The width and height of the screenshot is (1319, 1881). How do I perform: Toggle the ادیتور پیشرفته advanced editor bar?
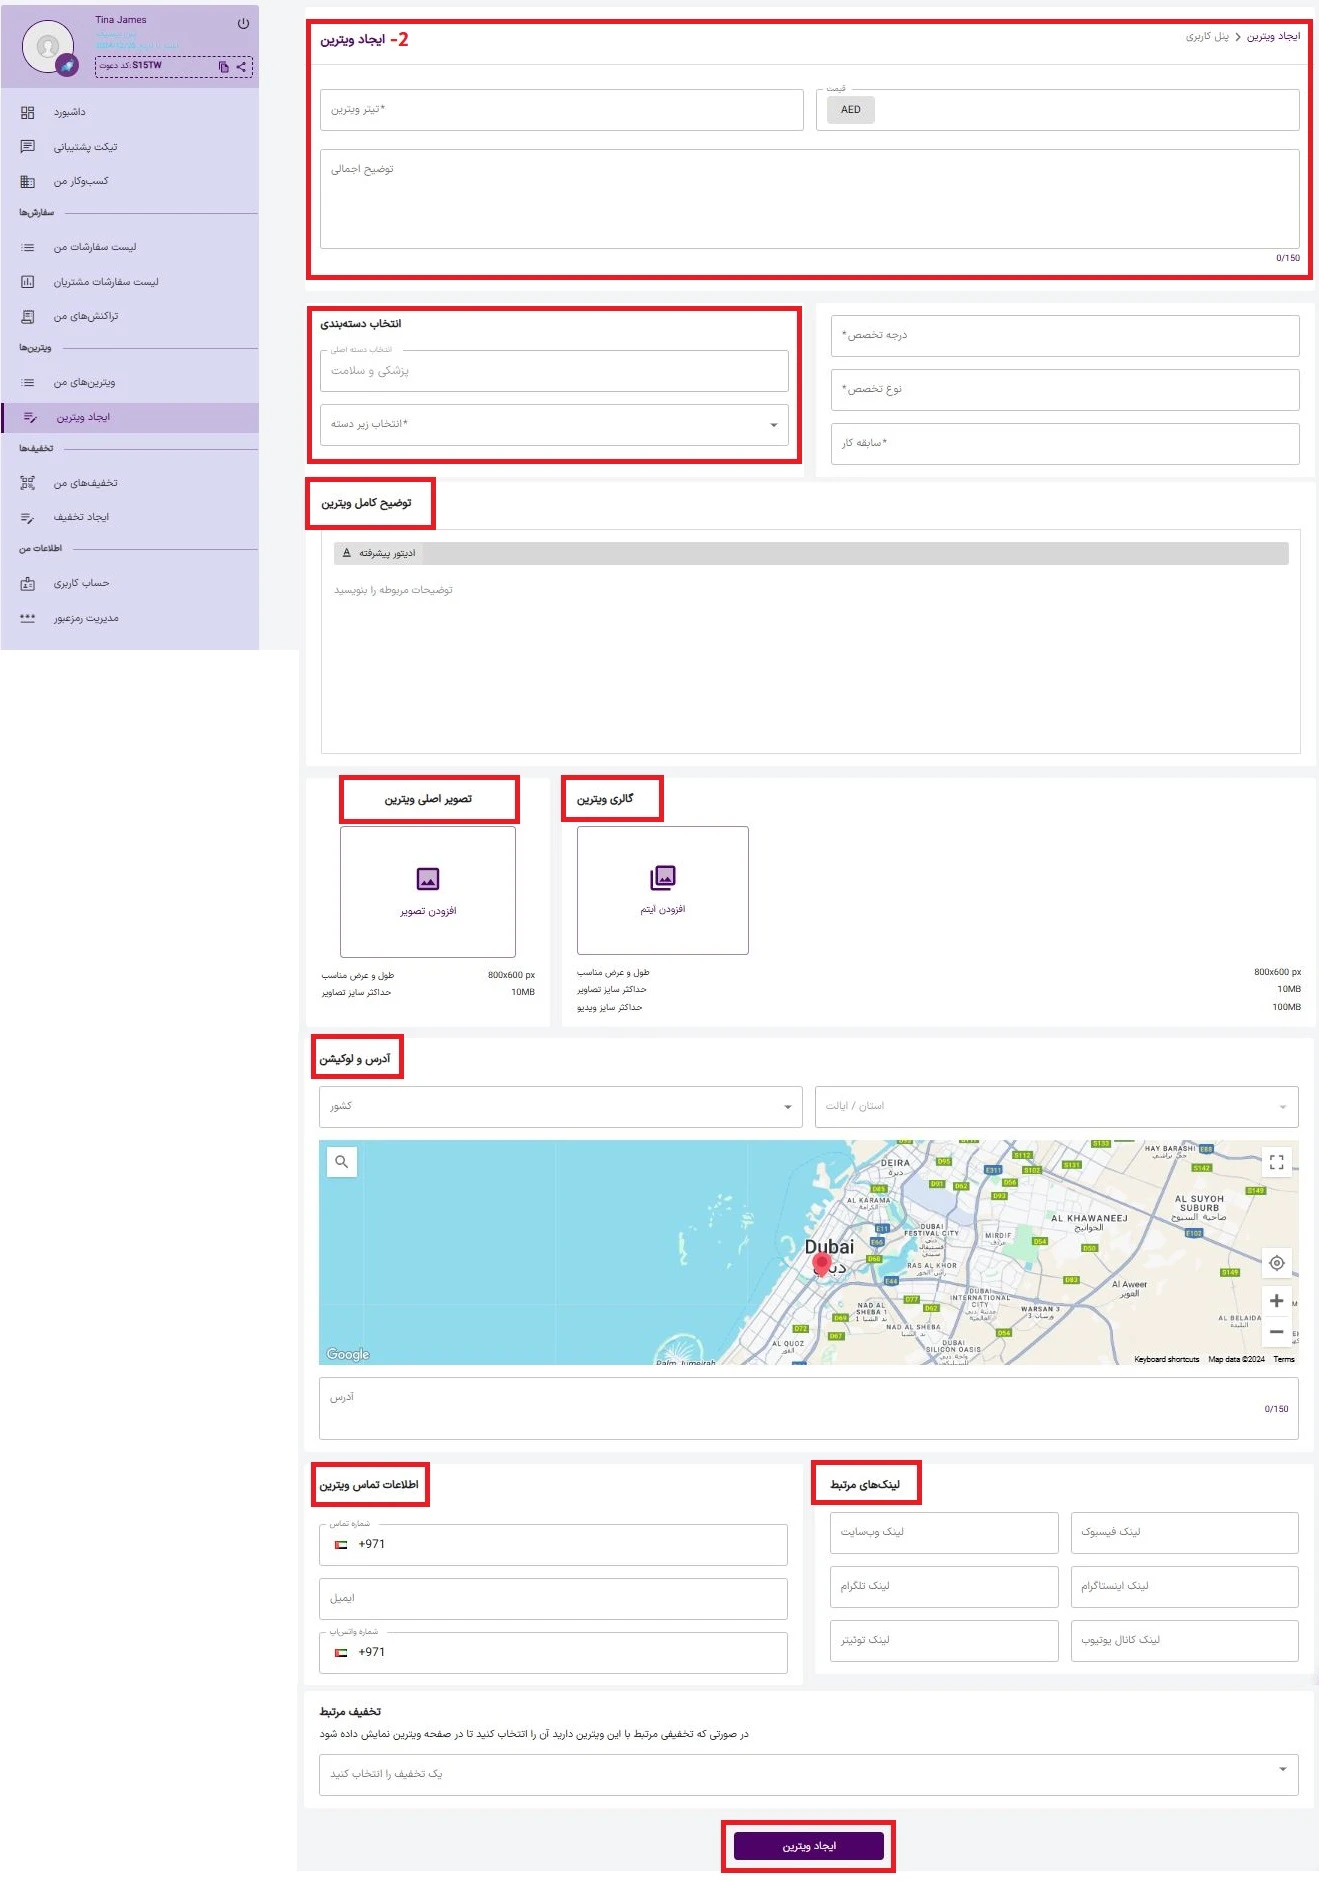pos(380,553)
